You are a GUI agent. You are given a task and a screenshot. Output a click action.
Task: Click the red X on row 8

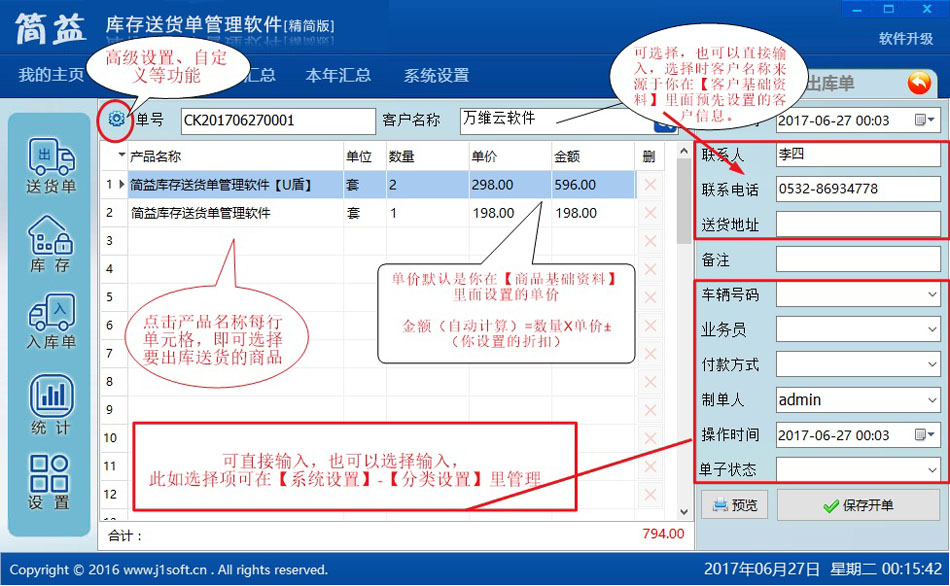(650, 382)
